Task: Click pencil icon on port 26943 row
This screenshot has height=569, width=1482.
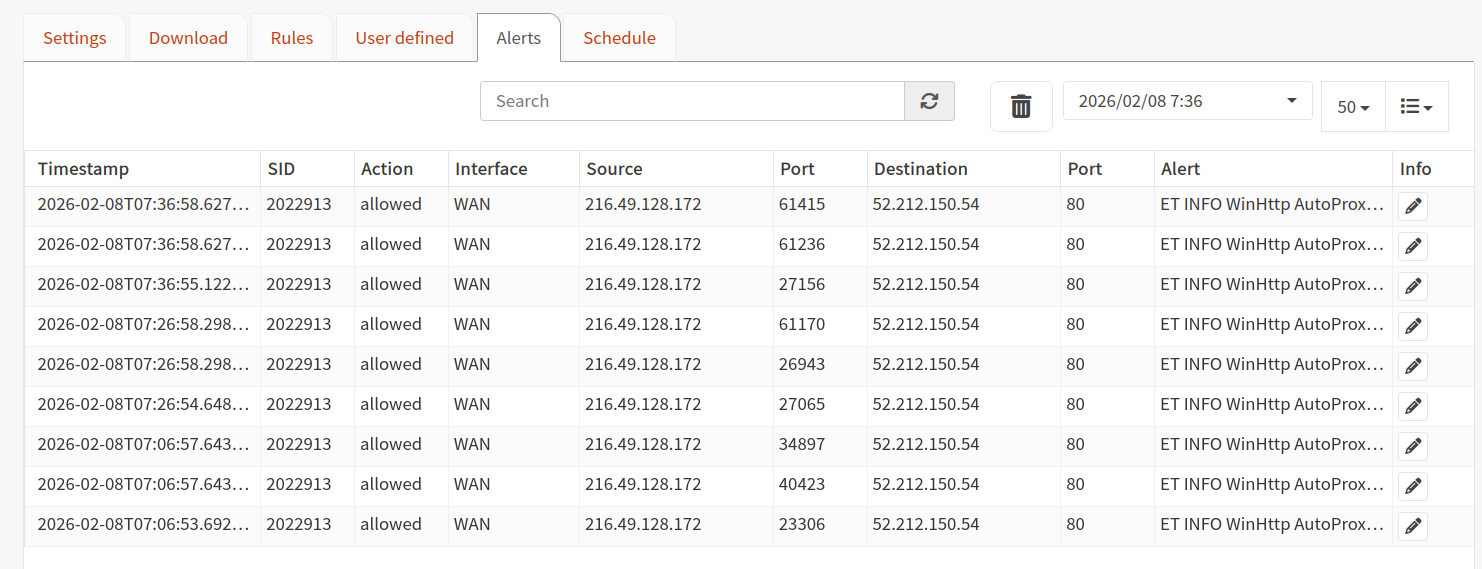Action: 1412,366
